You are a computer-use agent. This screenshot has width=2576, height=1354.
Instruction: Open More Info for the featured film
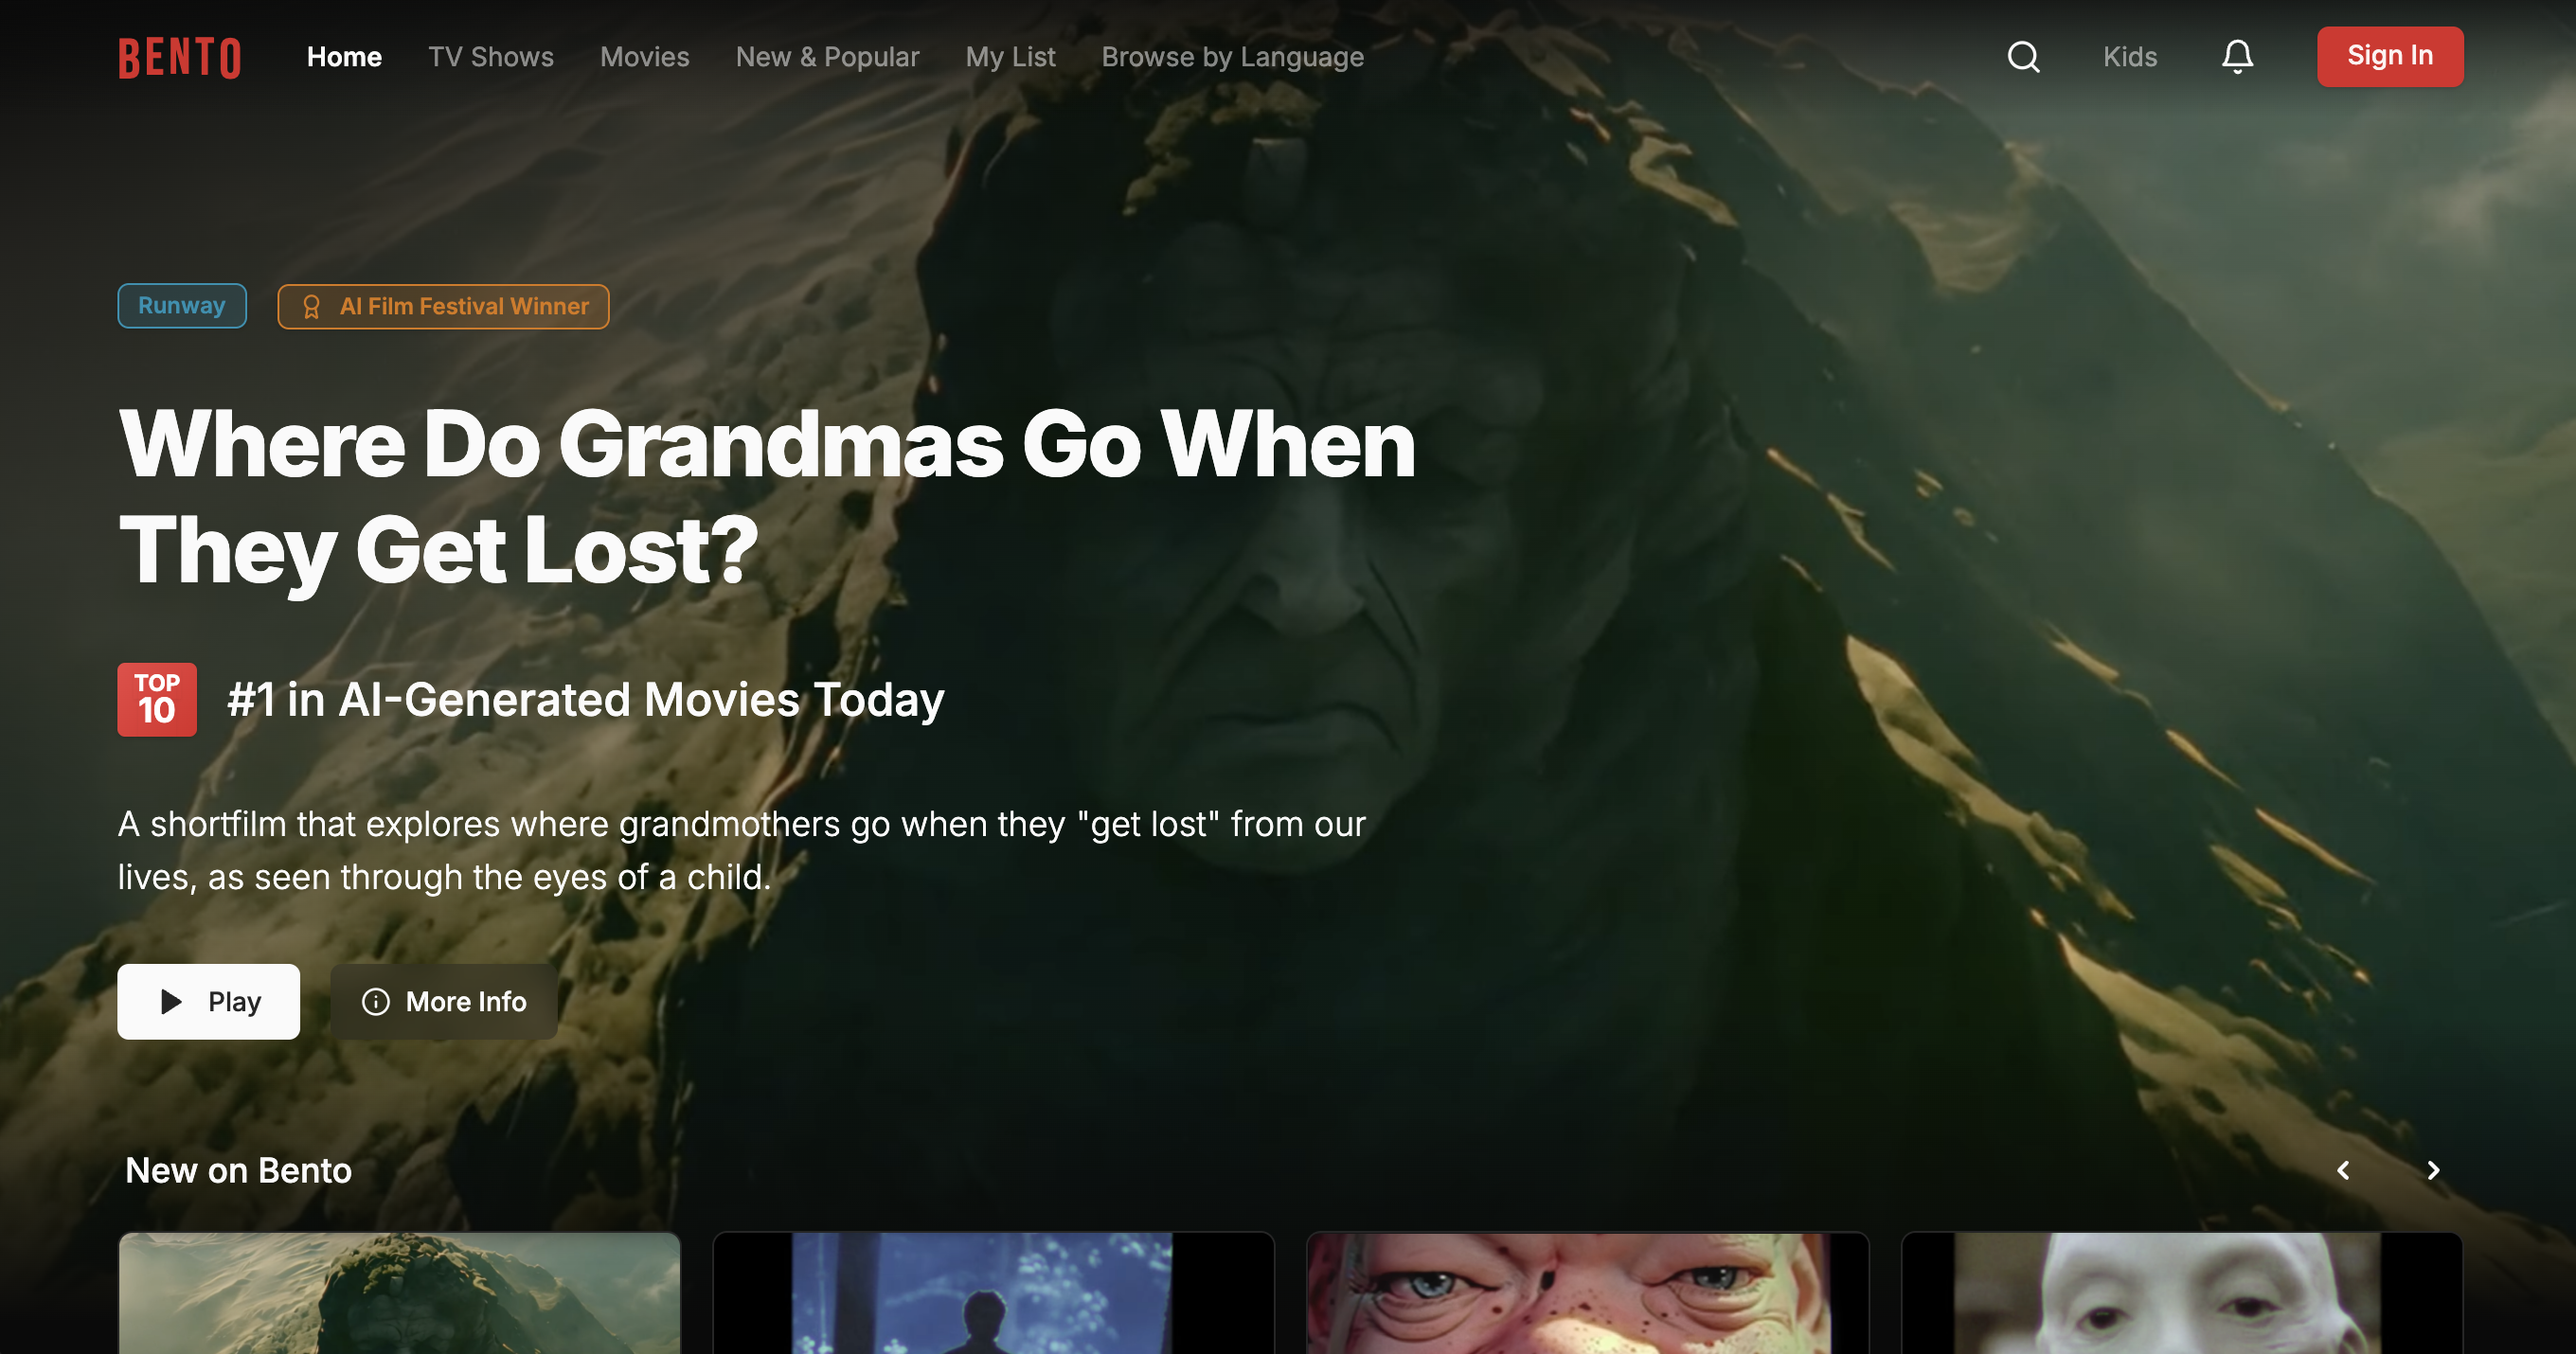pos(444,1002)
